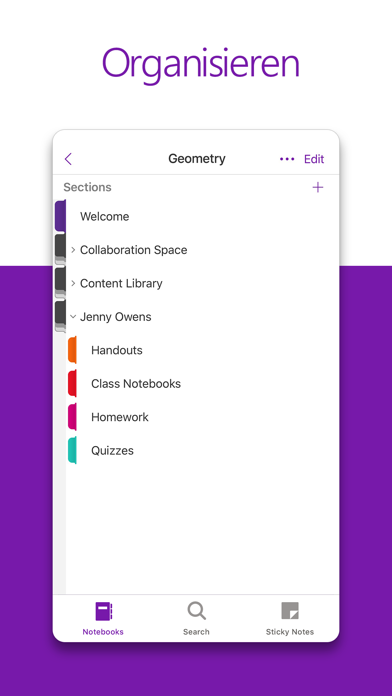The height and width of the screenshot is (696, 392).
Task: Switch to Sticky Notes tab label
Action: (x=290, y=632)
